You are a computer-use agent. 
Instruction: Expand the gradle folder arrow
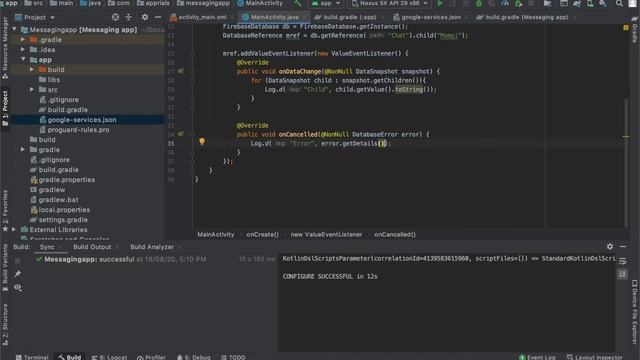pos(23,150)
